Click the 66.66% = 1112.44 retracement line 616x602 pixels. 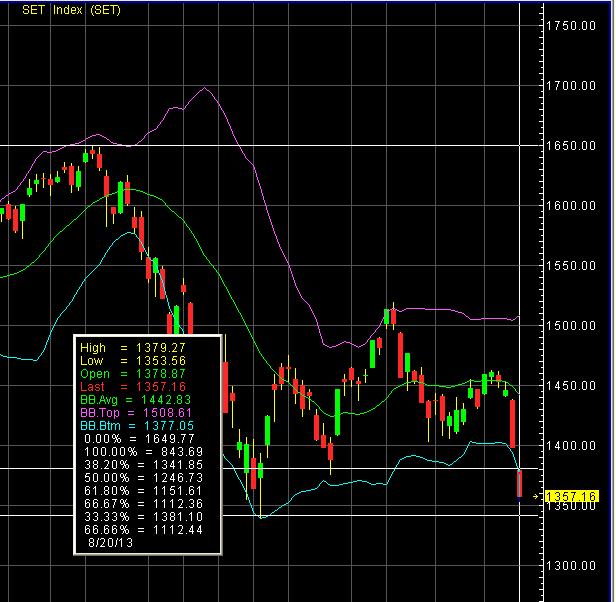pos(143,530)
